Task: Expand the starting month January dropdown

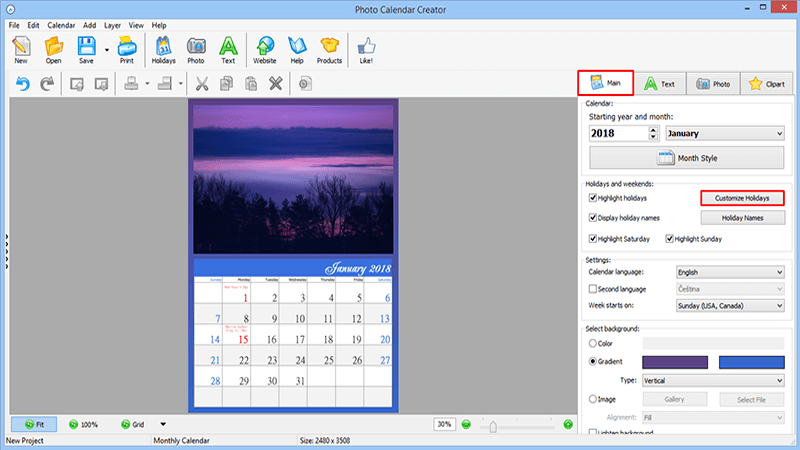Action: [x=724, y=133]
